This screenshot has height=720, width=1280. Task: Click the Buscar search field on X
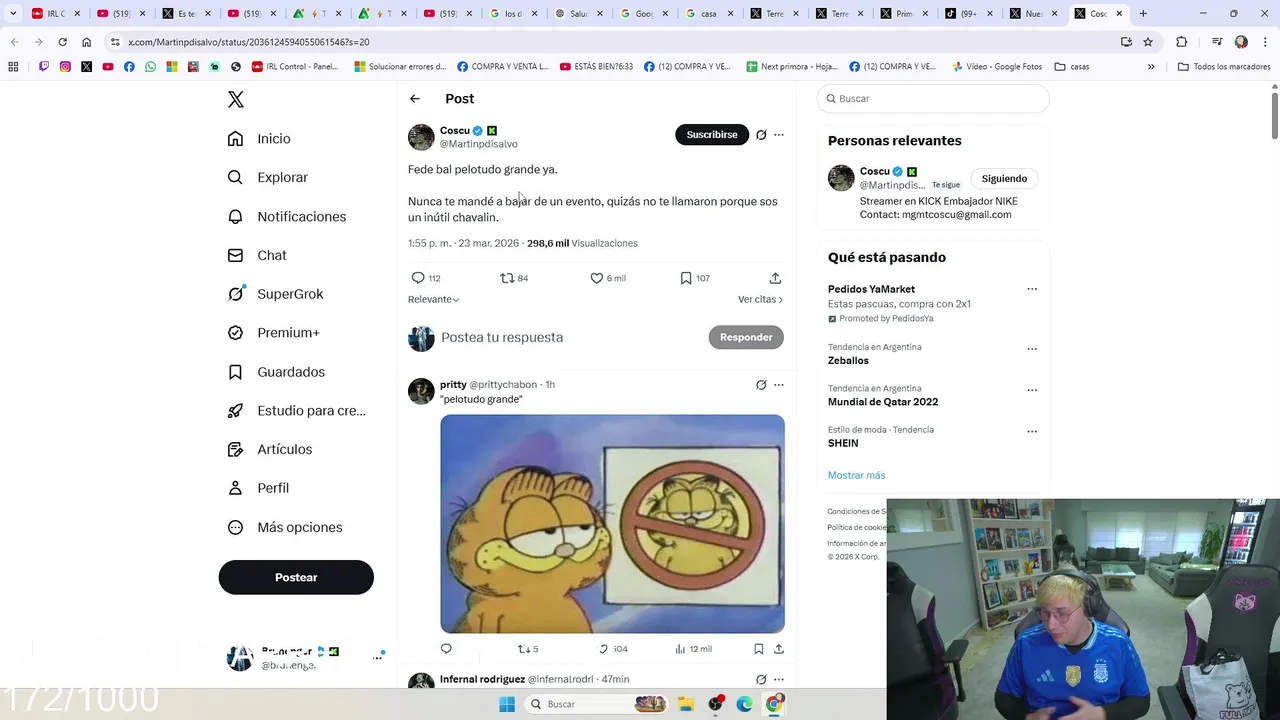point(933,99)
